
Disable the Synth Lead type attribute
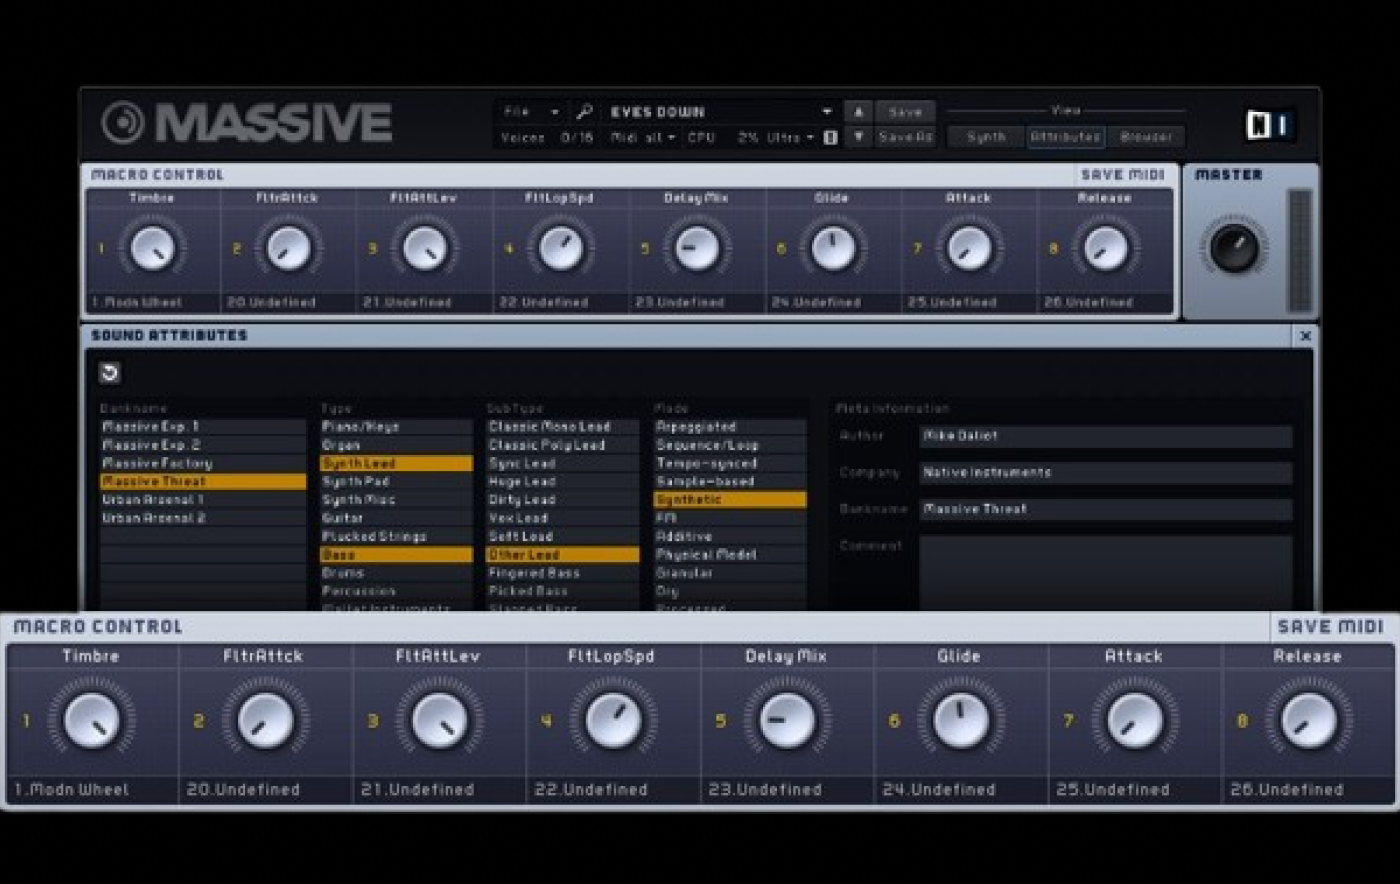tap(396, 464)
